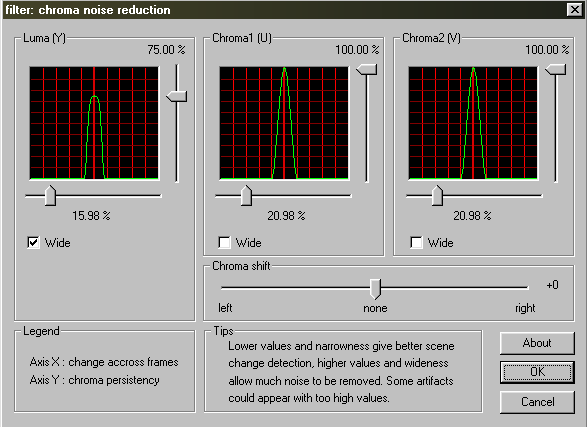Click the Chroma1 (U) curve graph
Screen dimensions: 587x427
[x=284, y=123]
